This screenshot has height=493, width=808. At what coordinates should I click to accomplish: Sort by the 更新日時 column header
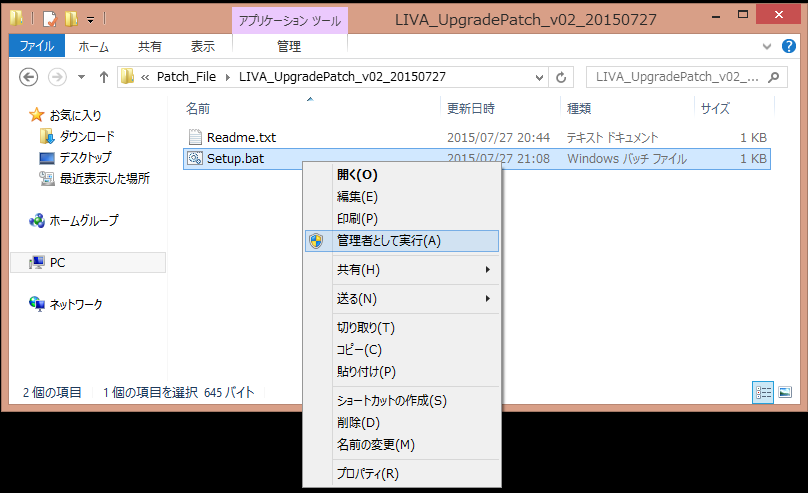pyautogui.click(x=471, y=109)
